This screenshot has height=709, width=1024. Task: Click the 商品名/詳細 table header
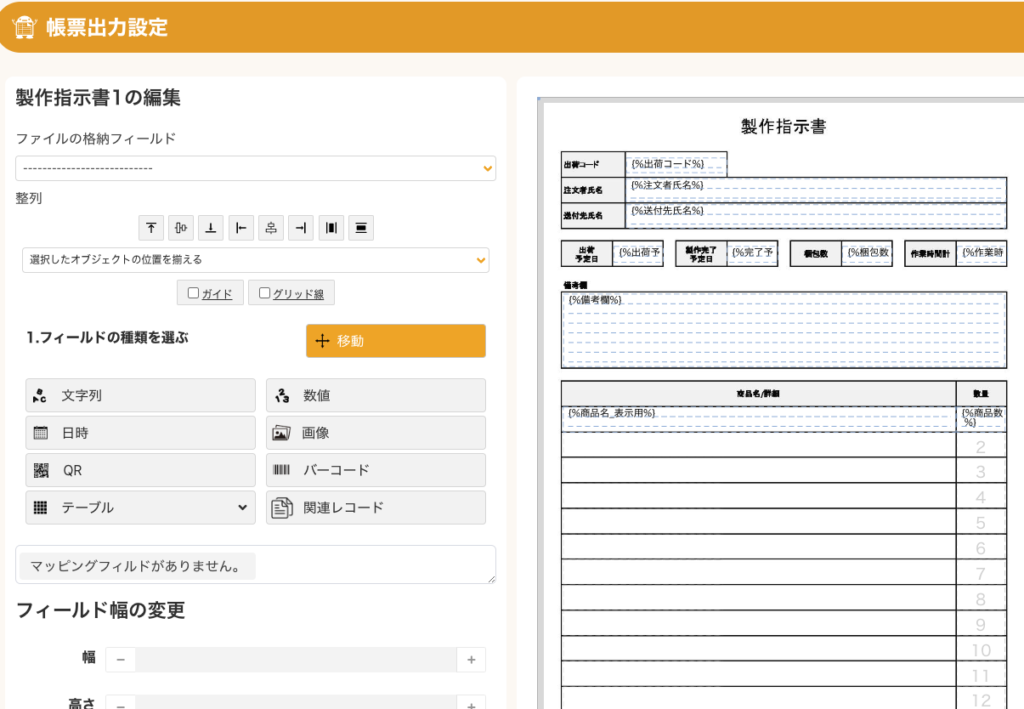tap(758, 394)
